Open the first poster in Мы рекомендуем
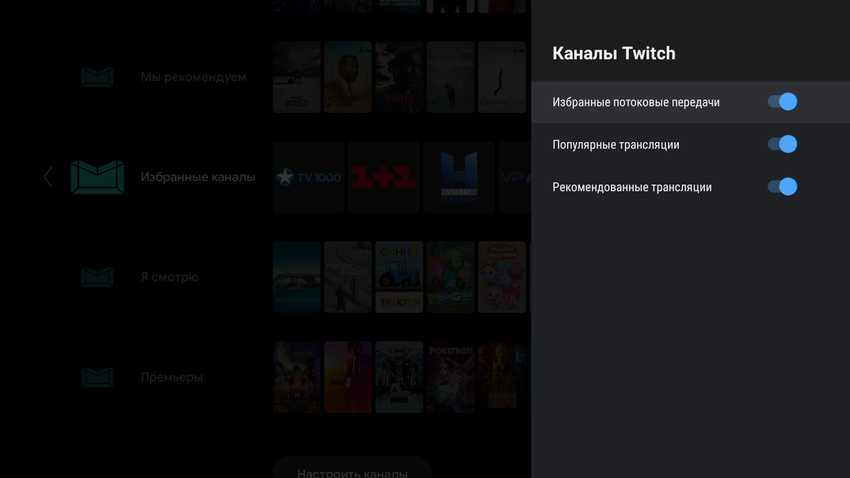This screenshot has width=850, height=478. tap(296, 77)
